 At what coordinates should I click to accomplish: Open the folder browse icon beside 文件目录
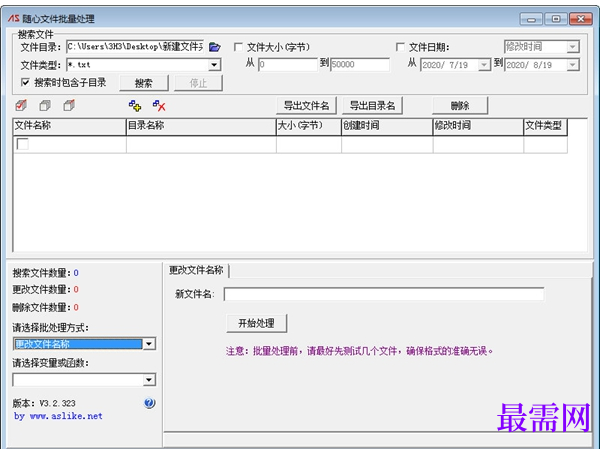click(214, 47)
